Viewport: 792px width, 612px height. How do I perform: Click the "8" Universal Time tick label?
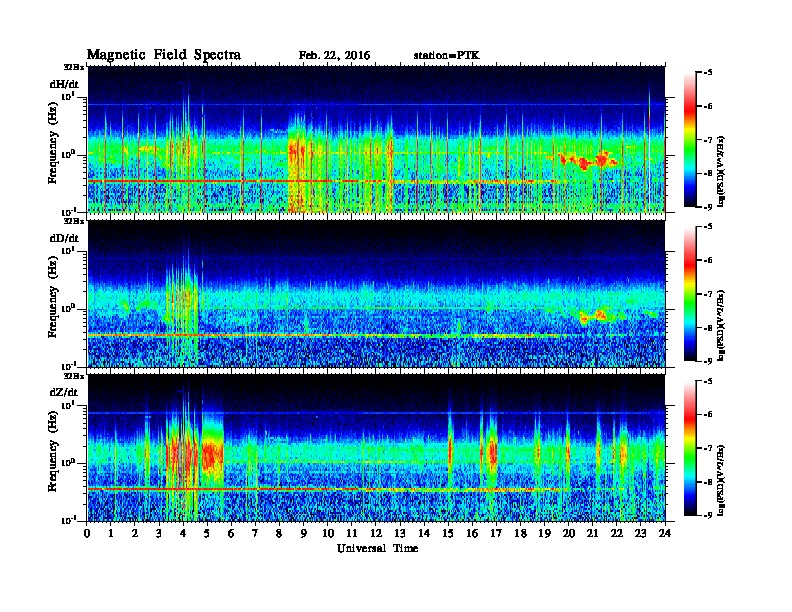[279, 533]
